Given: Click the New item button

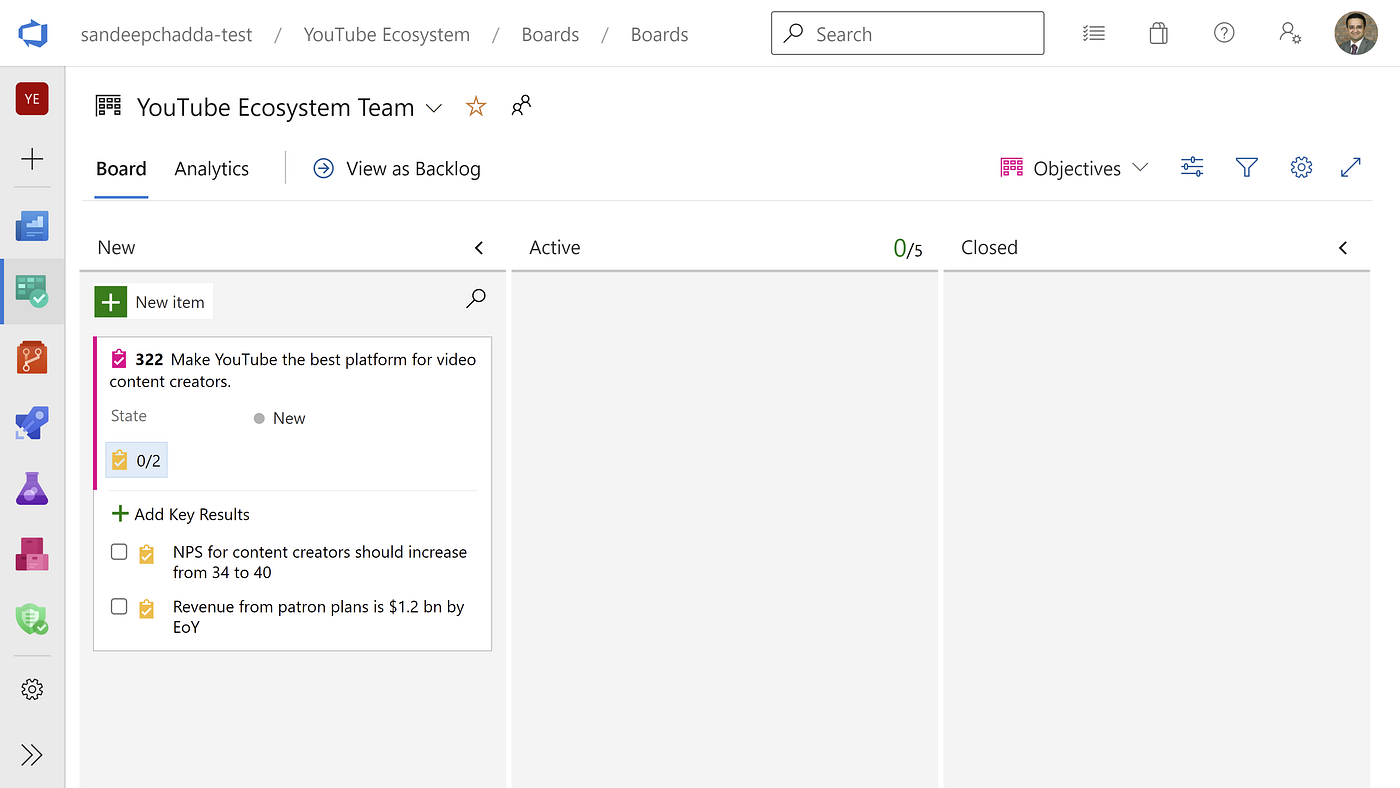Looking at the screenshot, I should (x=153, y=302).
